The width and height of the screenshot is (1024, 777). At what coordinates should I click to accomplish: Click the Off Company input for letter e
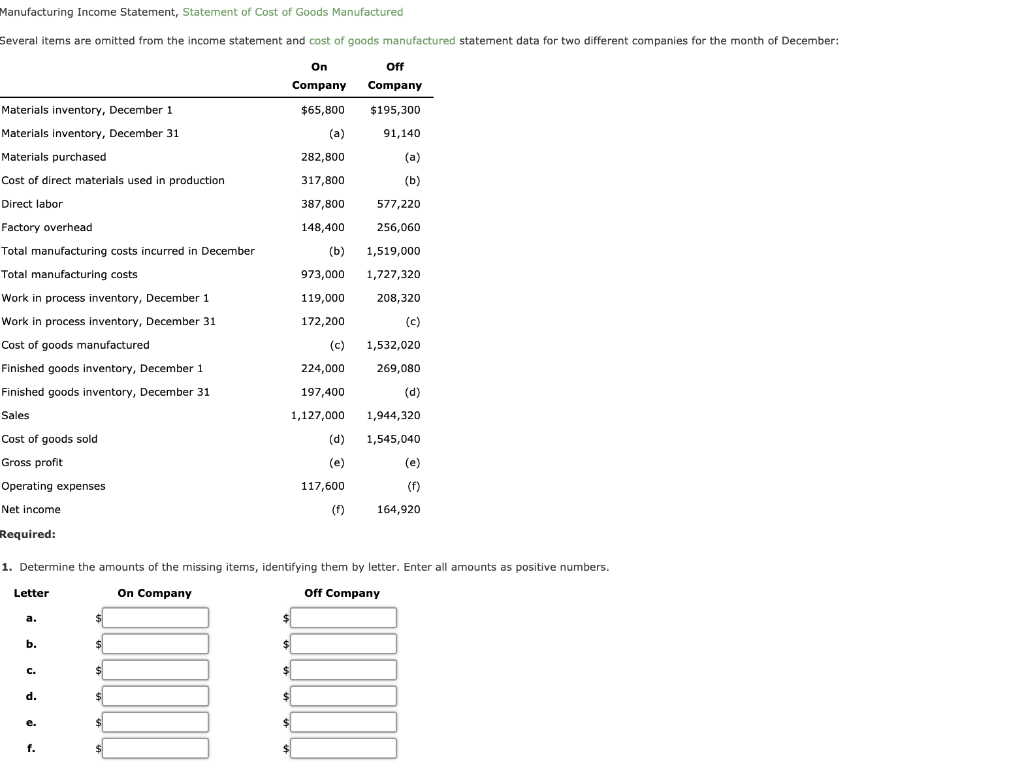pos(343,721)
